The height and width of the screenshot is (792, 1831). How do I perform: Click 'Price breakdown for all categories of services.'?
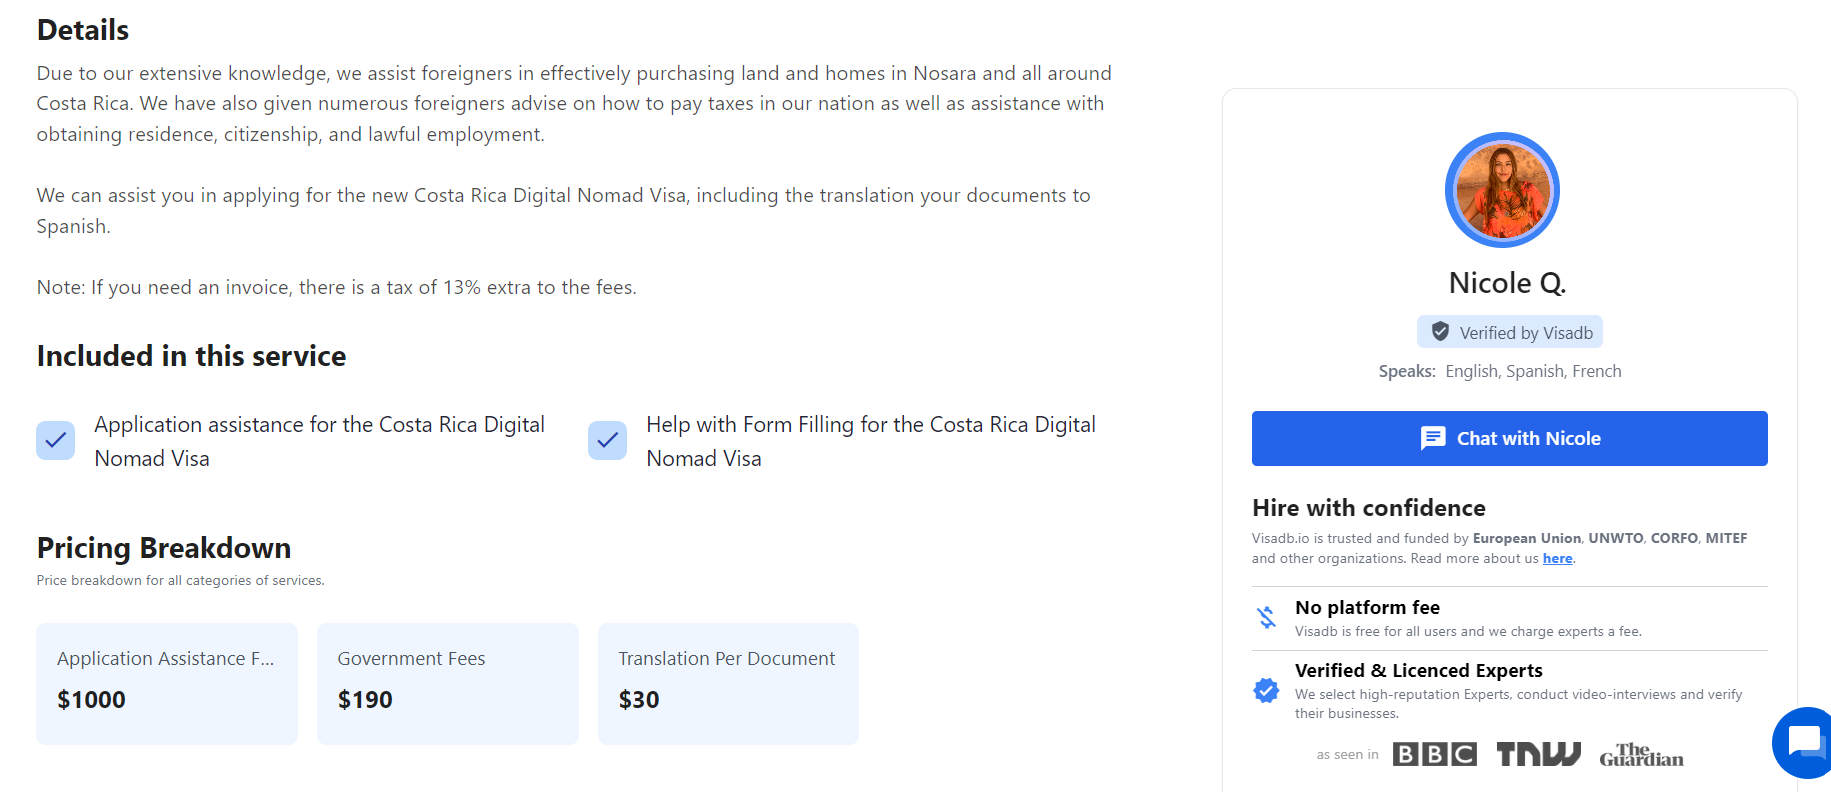pyautogui.click(x=181, y=580)
